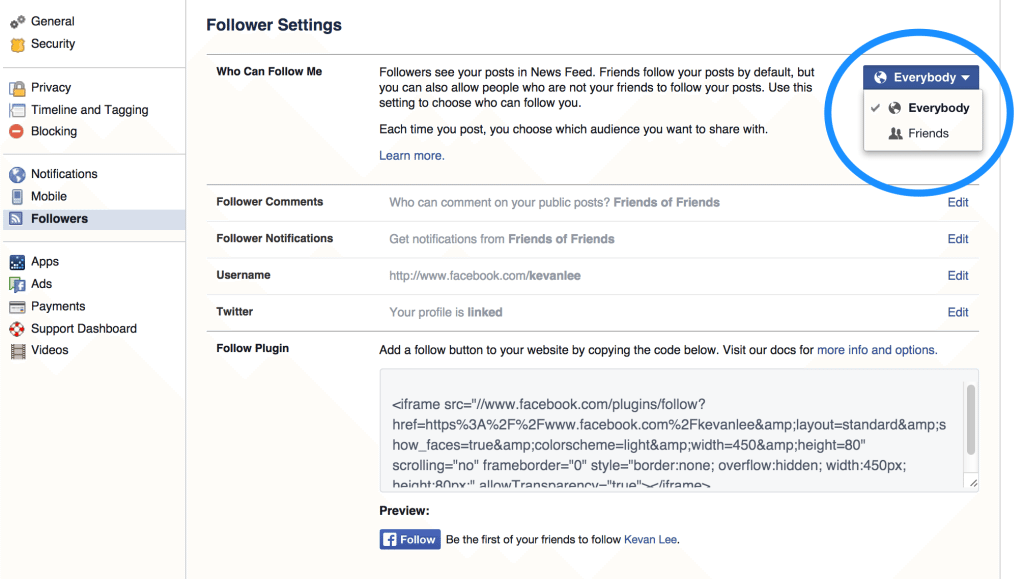Select the checkmarked Everybody option
Image resolution: width=1024 pixels, height=579 pixels.
click(929, 107)
